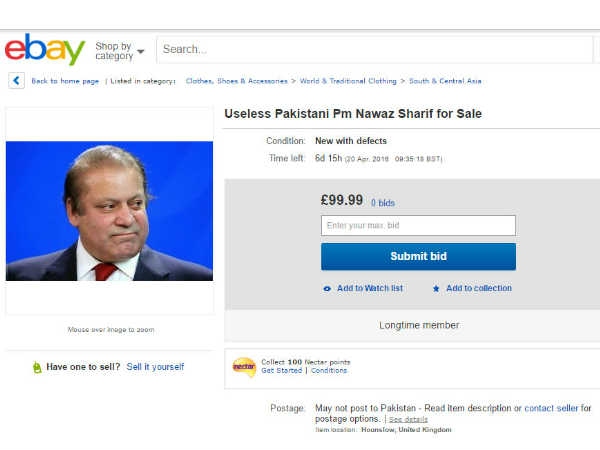The image size is (600, 450).
Task: Click the contact seller link
Action: (551, 408)
